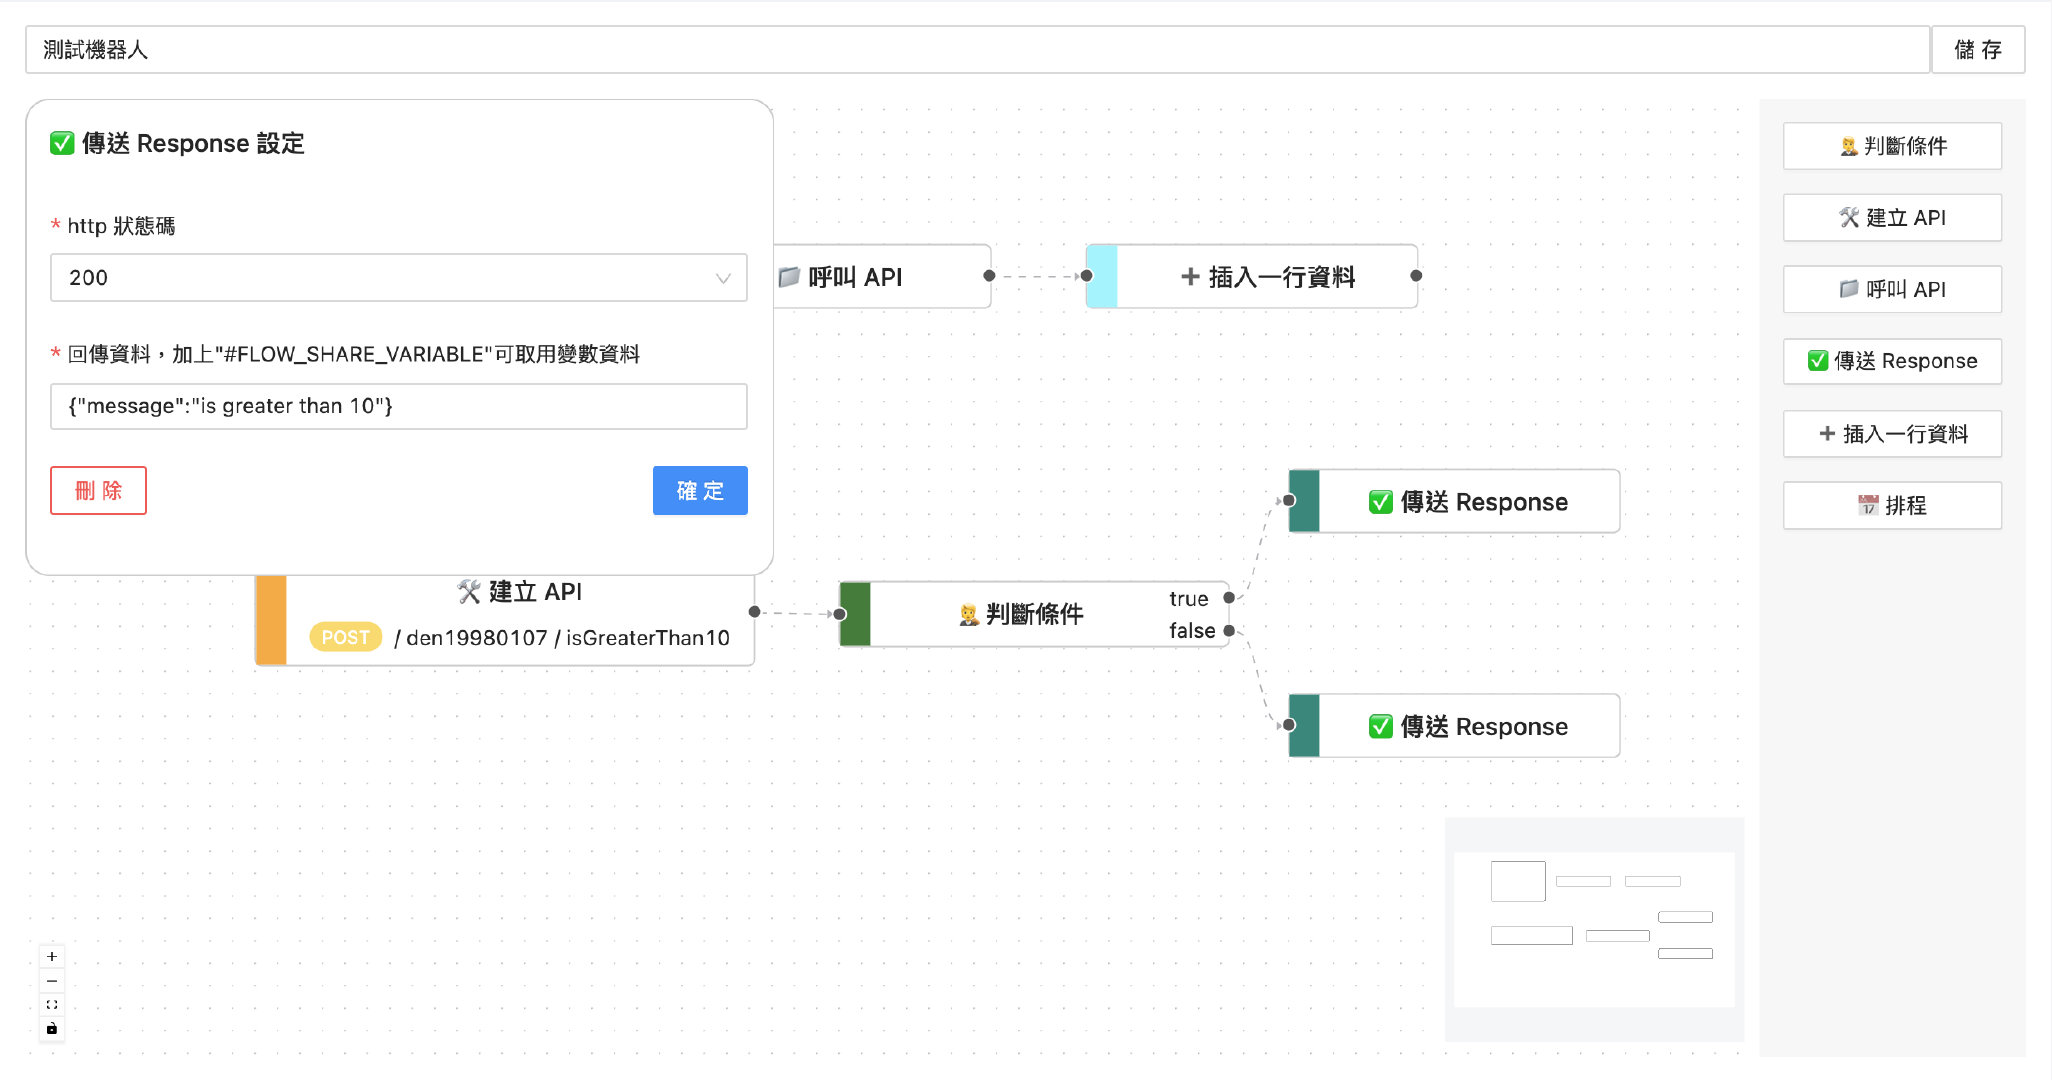Click the 回傳資料 JSON input field
Screen dimensions: 2052x1080
399,406
